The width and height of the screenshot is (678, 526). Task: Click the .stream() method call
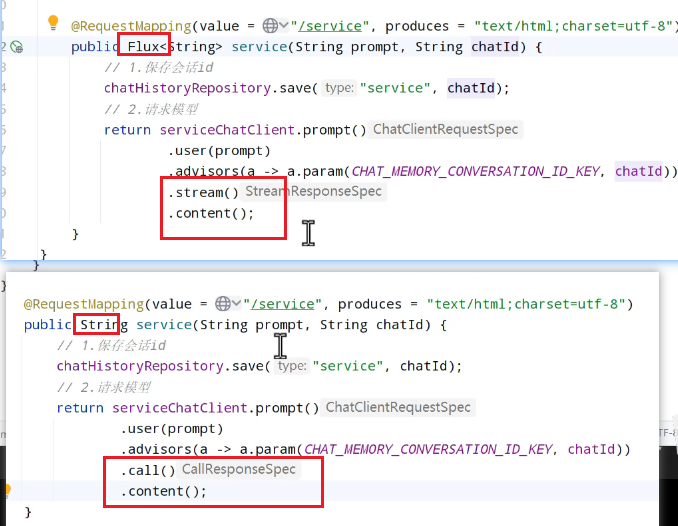(203, 192)
